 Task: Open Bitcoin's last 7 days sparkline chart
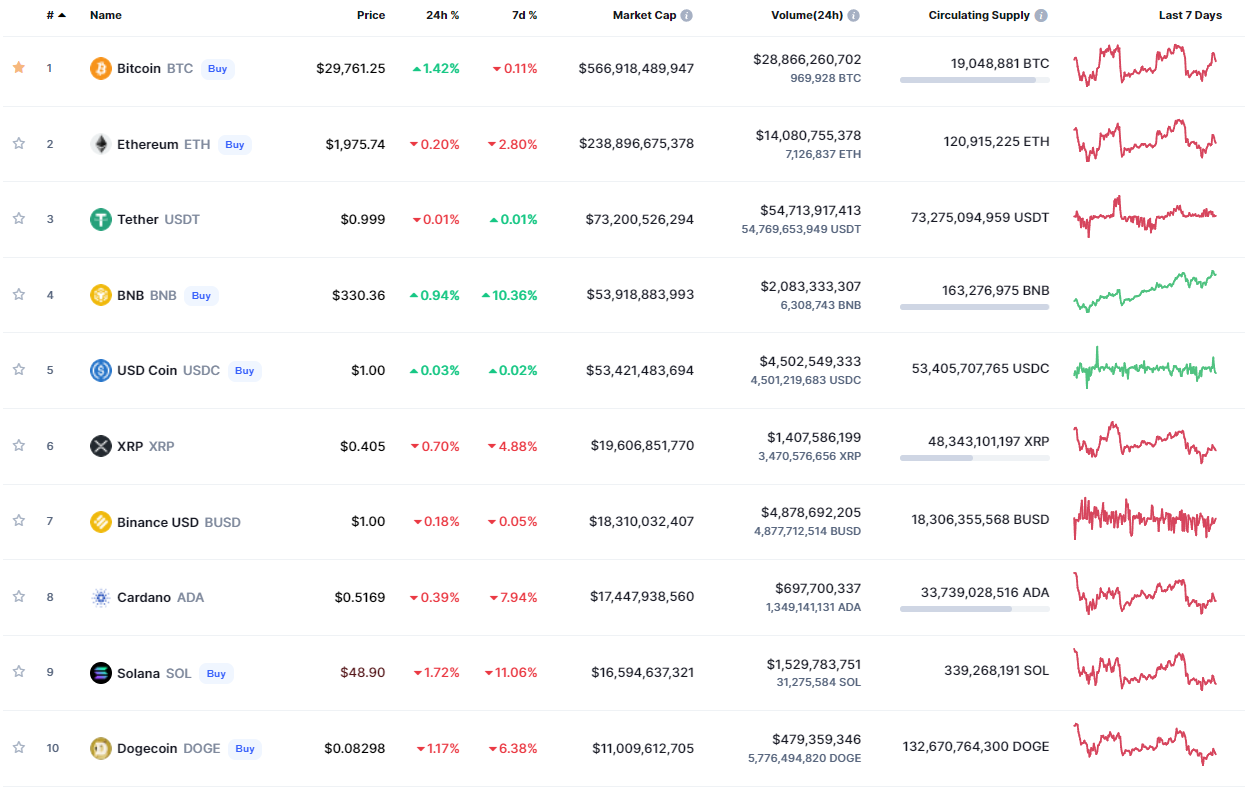pyautogui.click(x=1145, y=66)
